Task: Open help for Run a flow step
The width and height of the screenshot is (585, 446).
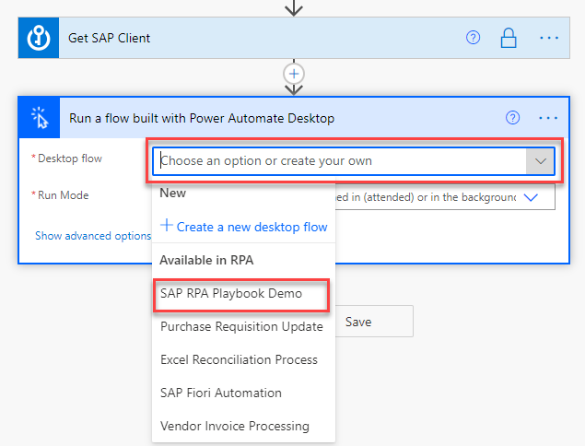Action: coord(513,118)
